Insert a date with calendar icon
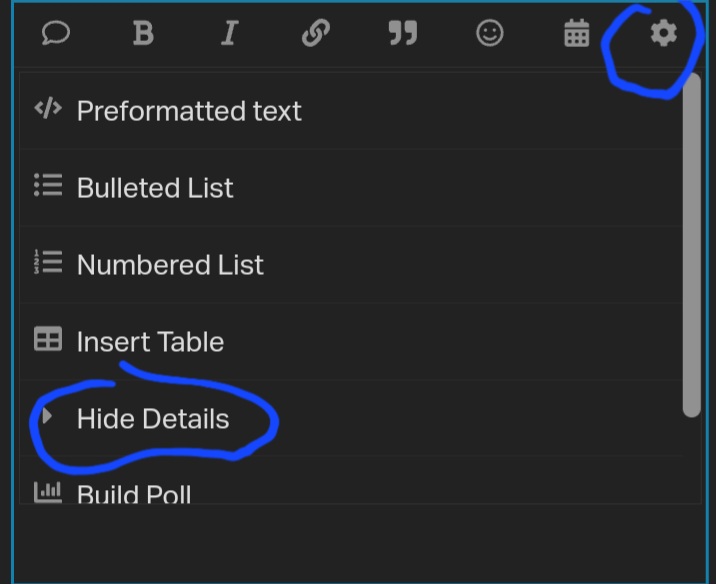This screenshot has height=584, width=716. pos(577,34)
